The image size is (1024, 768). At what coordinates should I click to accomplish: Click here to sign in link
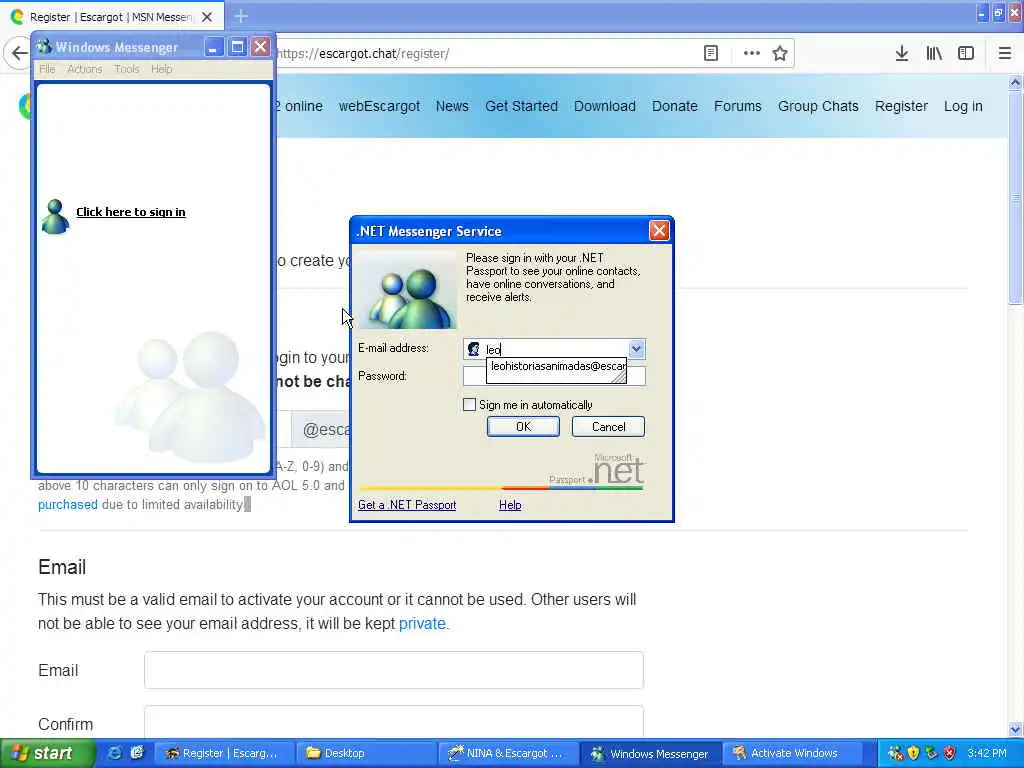131,212
